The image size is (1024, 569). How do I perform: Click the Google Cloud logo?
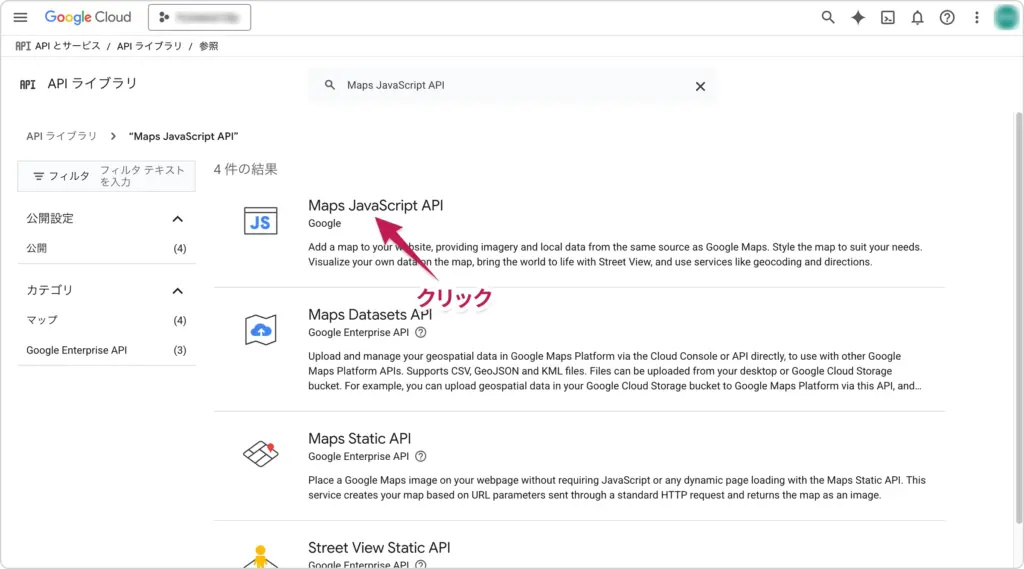point(88,17)
